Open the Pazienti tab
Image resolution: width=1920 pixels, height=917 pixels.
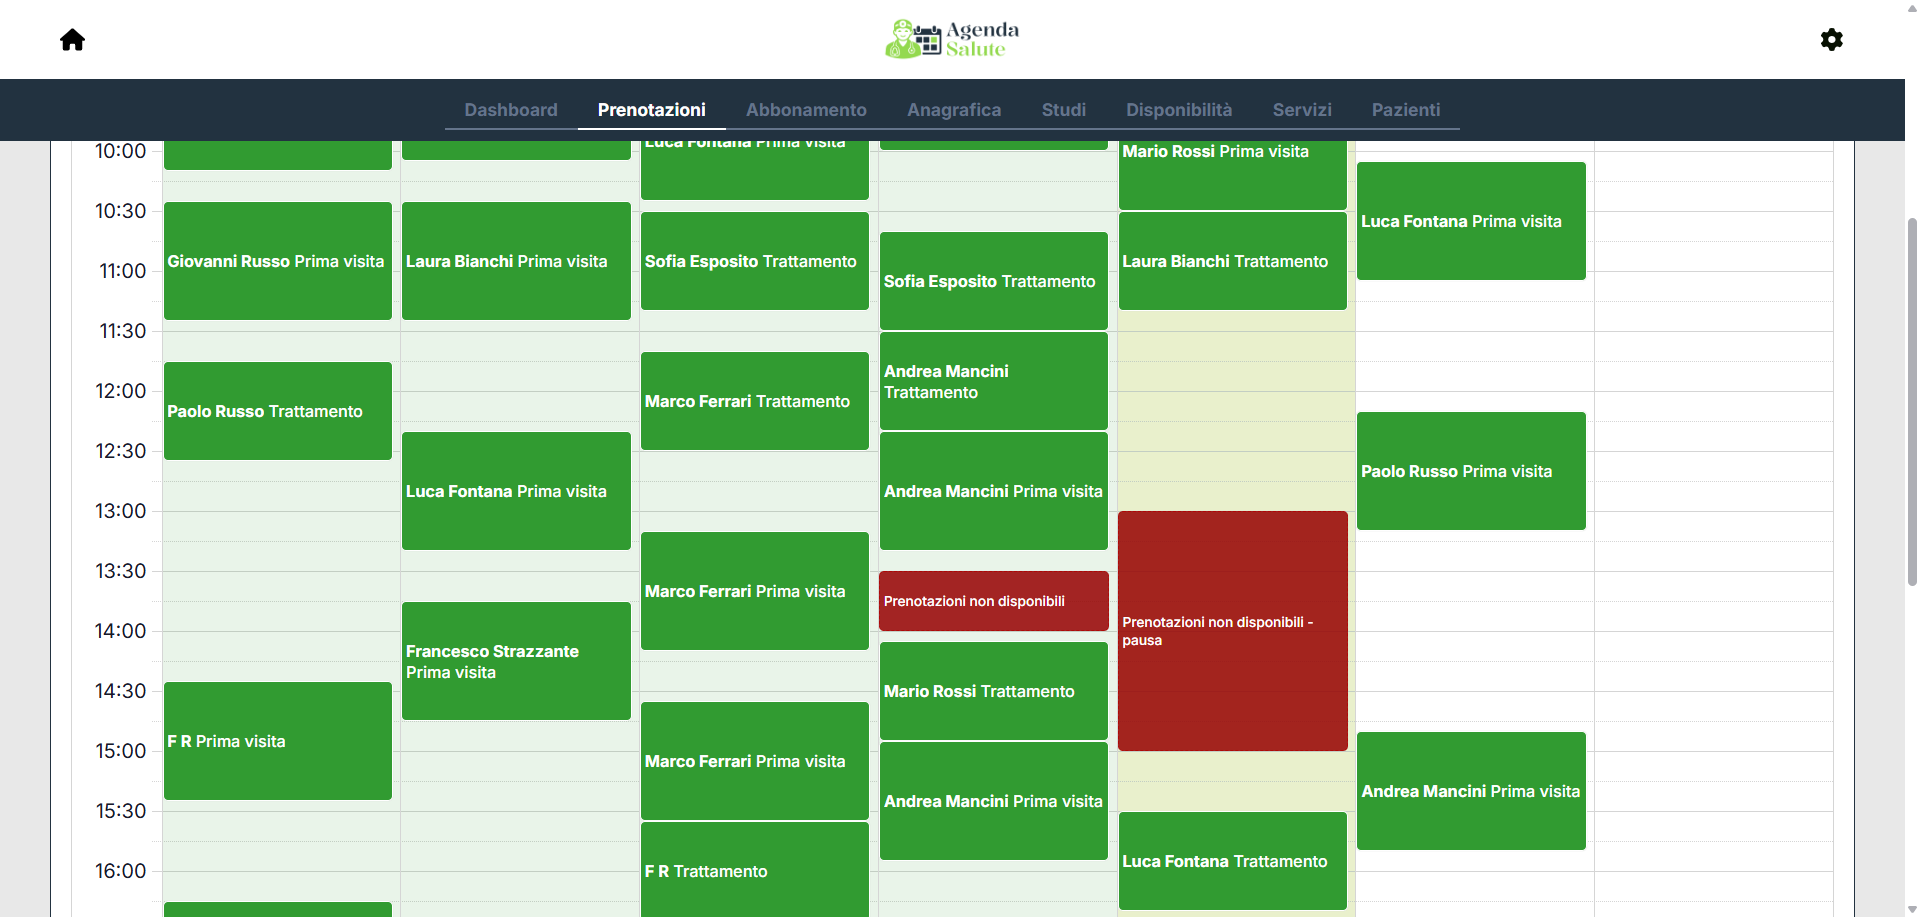point(1406,110)
